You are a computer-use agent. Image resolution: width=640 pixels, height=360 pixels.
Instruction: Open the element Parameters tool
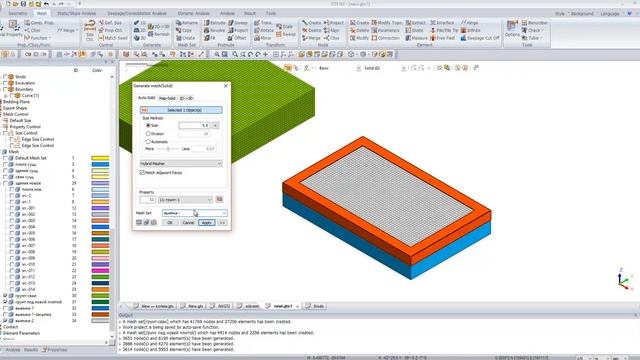pos(386,30)
